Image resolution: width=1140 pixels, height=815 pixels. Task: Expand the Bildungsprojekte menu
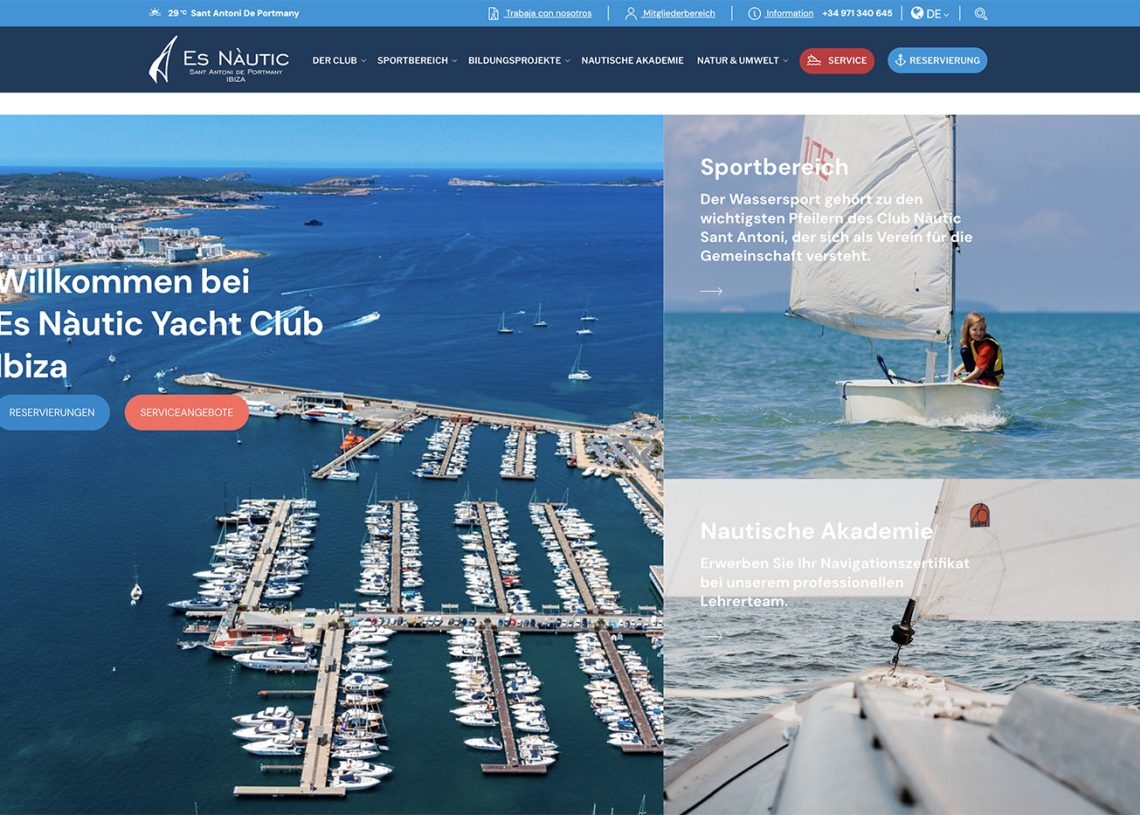519,60
